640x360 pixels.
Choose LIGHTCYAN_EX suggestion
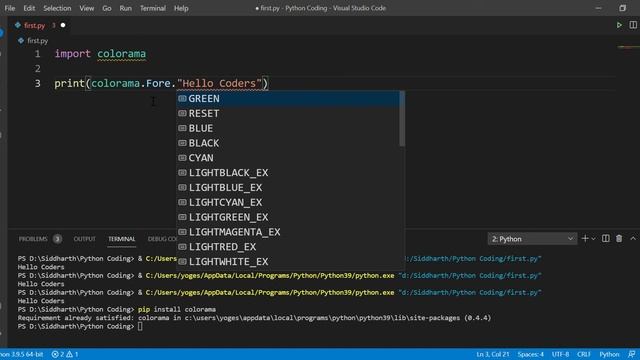coord(288,202)
